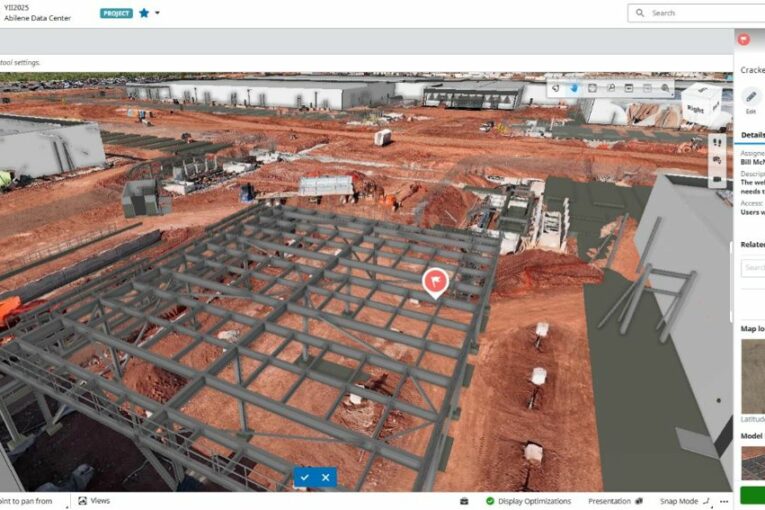This screenshot has width=765, height=510.
Task: Click the green button at panel bottom
Action: tap(752, 494)
